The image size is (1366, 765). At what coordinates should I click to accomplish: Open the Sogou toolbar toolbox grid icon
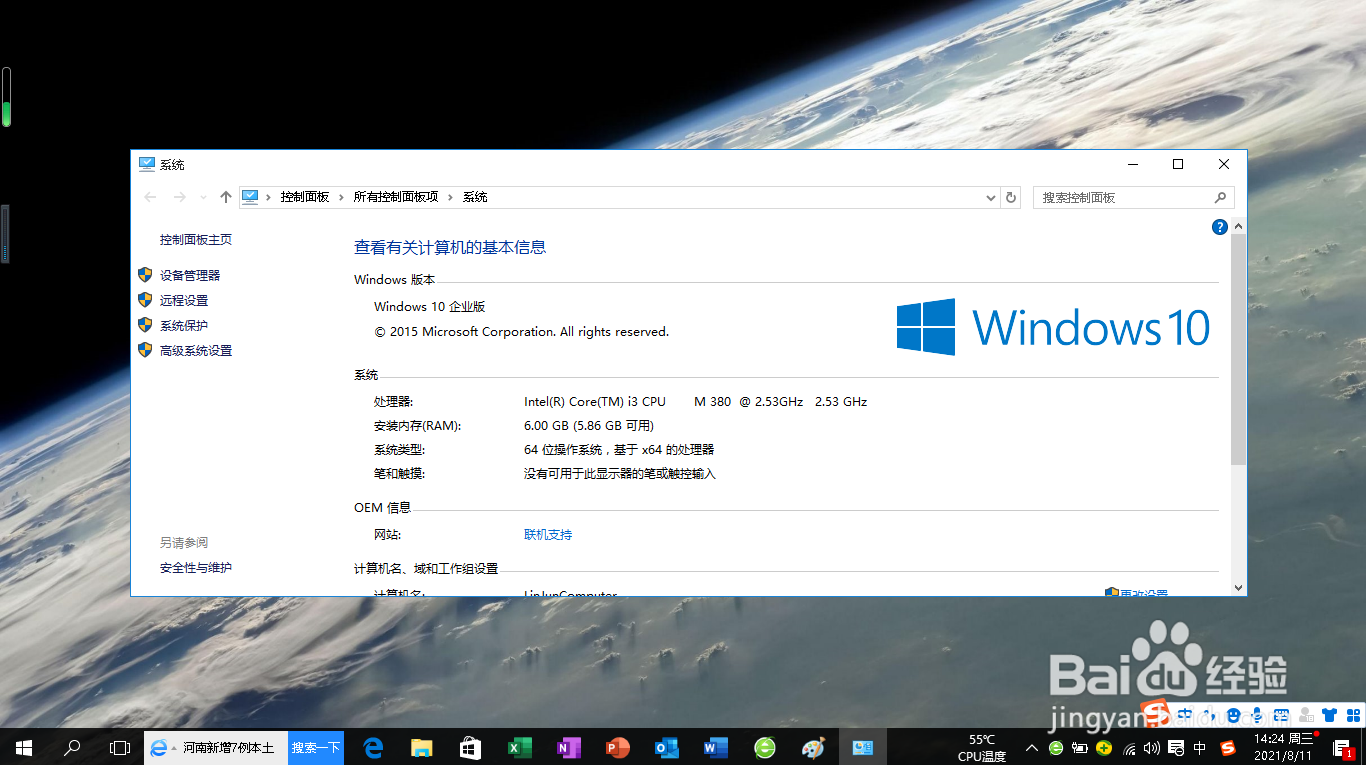(x=1353, y=715)
